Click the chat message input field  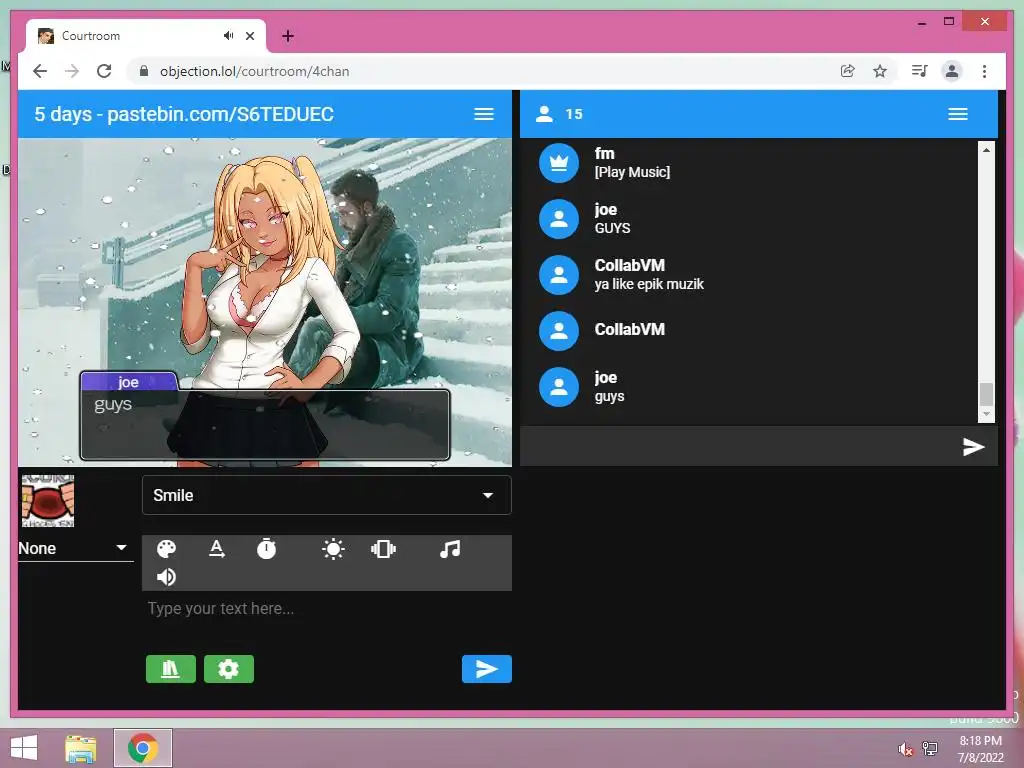[738, 447]
